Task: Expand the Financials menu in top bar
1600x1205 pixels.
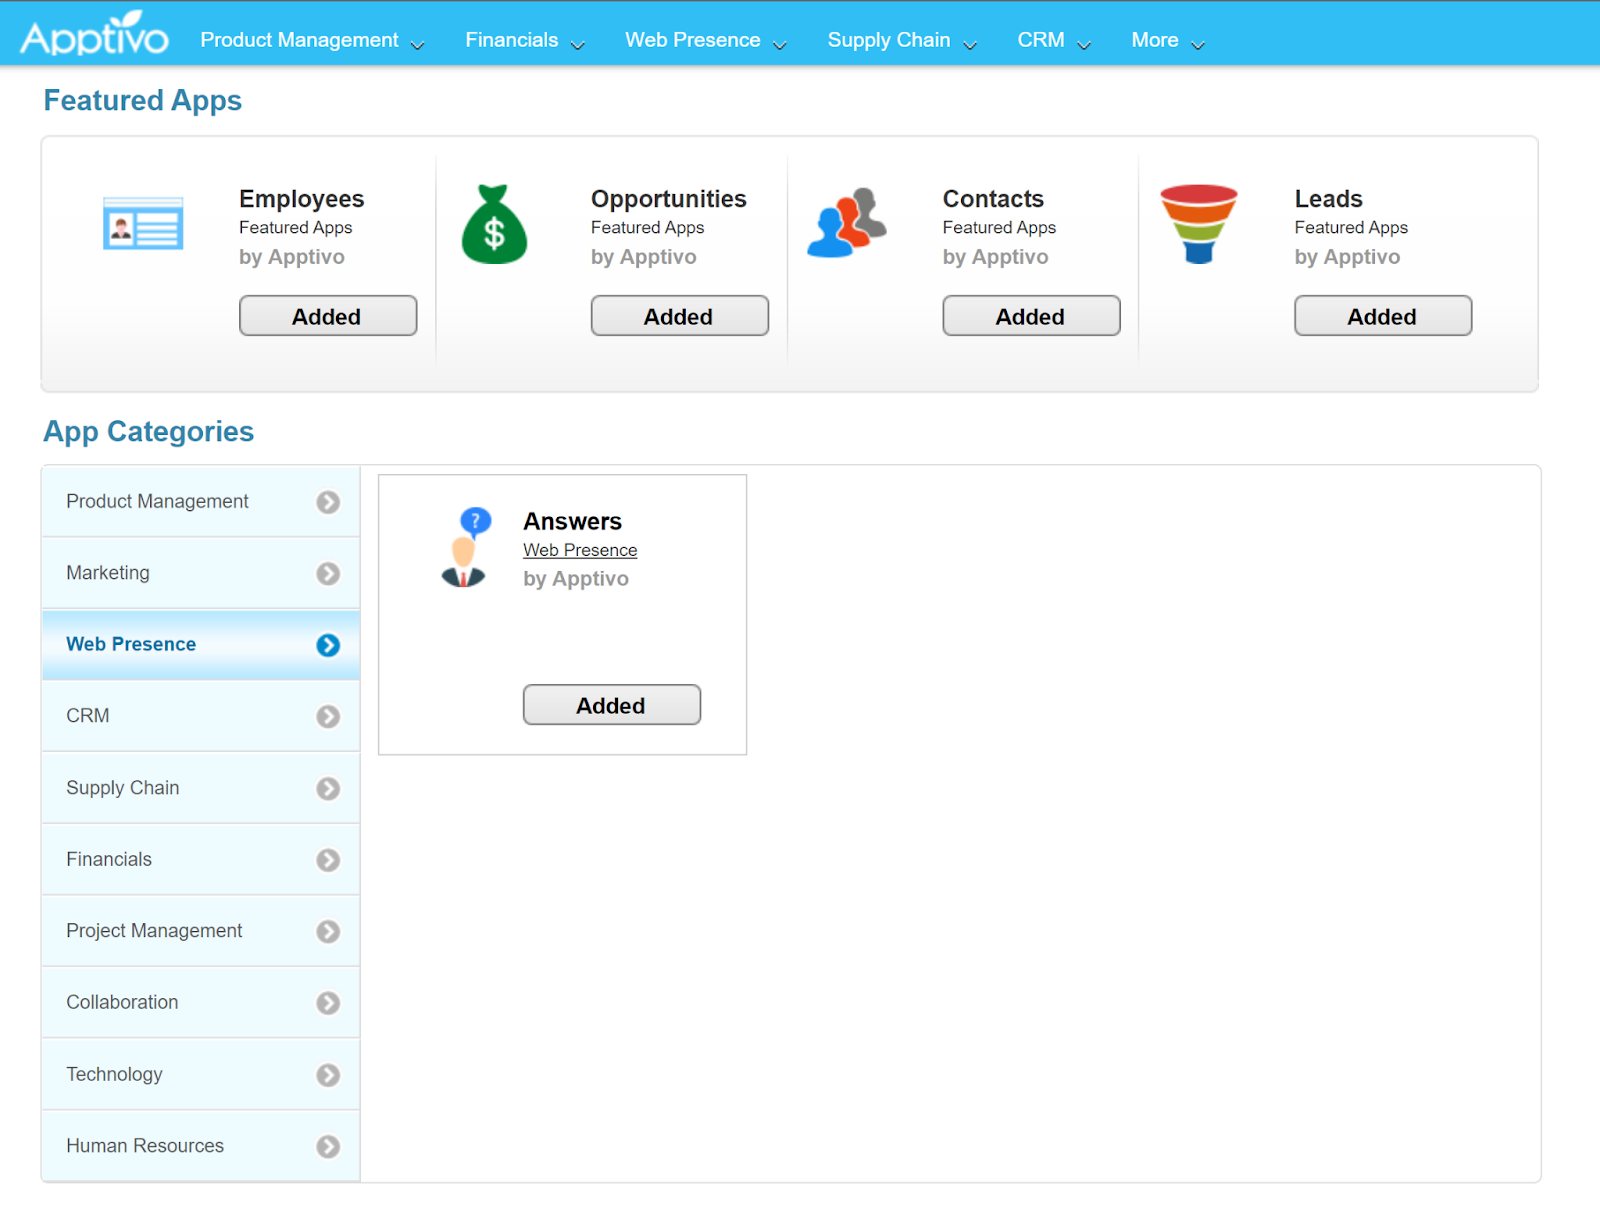Action: [x=524, y=41]
